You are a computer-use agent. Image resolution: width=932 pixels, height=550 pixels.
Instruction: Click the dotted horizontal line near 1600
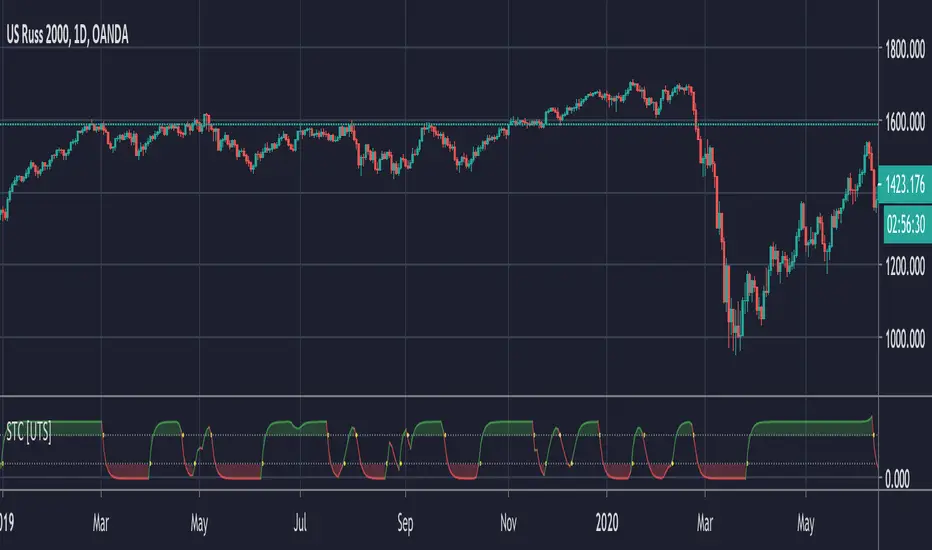300,123
